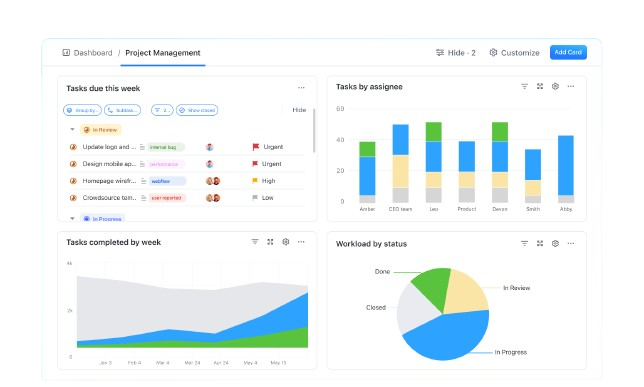This screenshot has width=644, height=387.
Task: Open the Homepage wirefr... task
Action: 109,181
